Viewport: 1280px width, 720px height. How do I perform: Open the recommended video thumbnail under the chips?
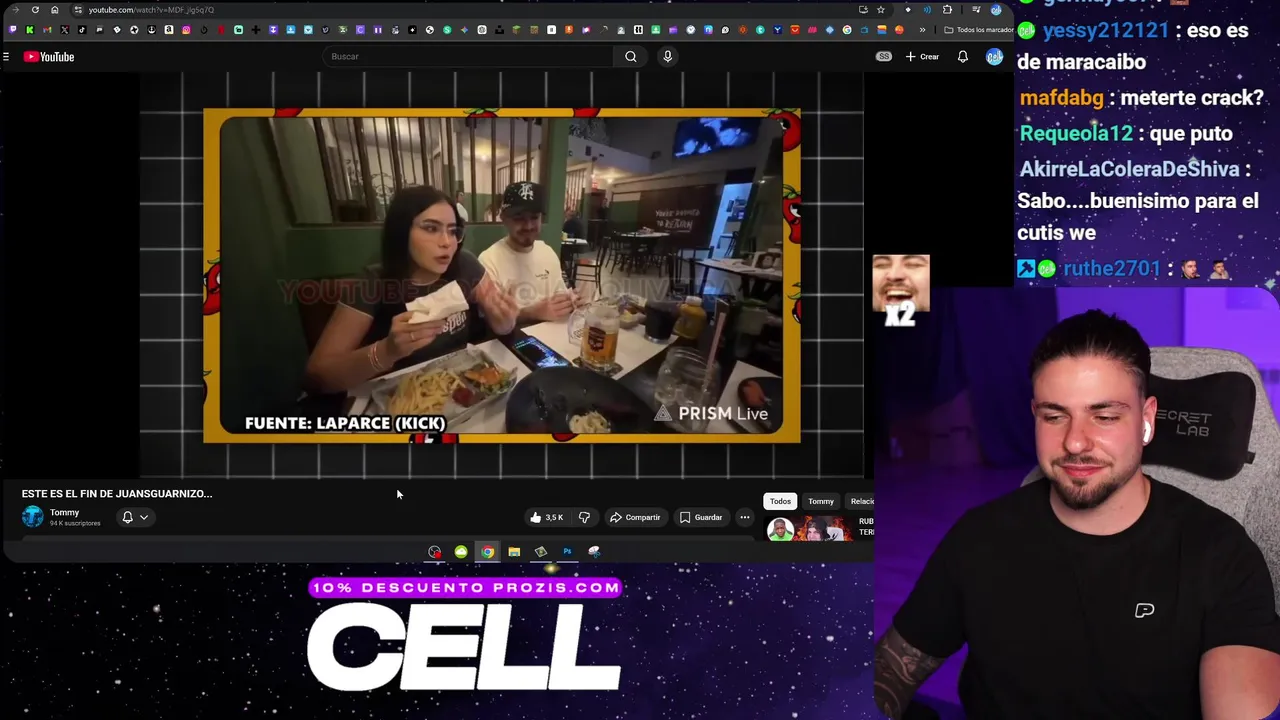[x=810, y=528]
